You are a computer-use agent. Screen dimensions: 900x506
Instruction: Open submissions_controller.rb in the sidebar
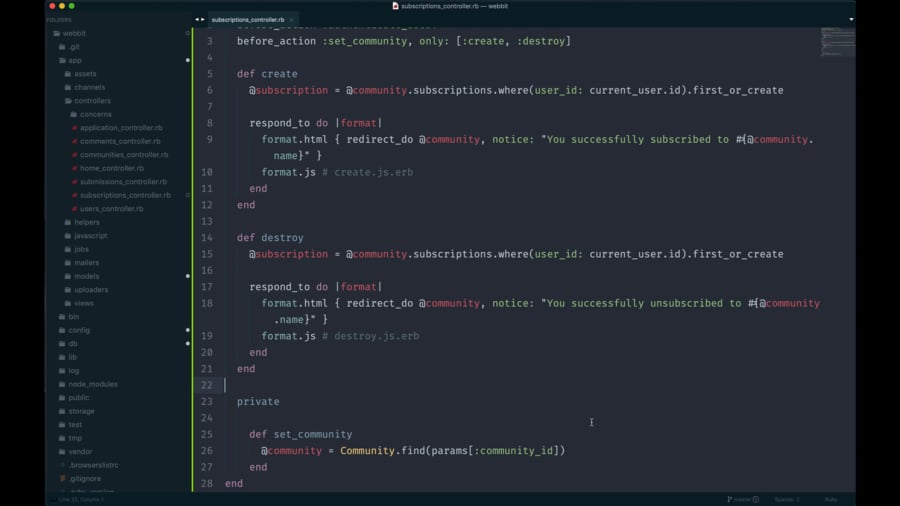pyautogui.click(x=123, y=182)
